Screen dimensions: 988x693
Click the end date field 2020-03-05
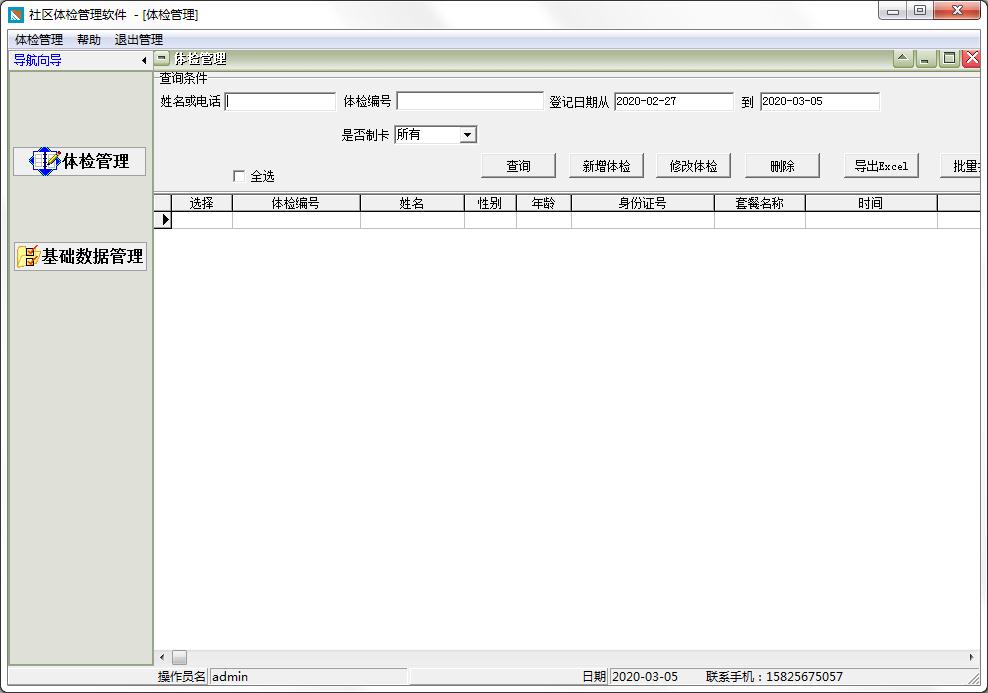(x=820, y=101)
